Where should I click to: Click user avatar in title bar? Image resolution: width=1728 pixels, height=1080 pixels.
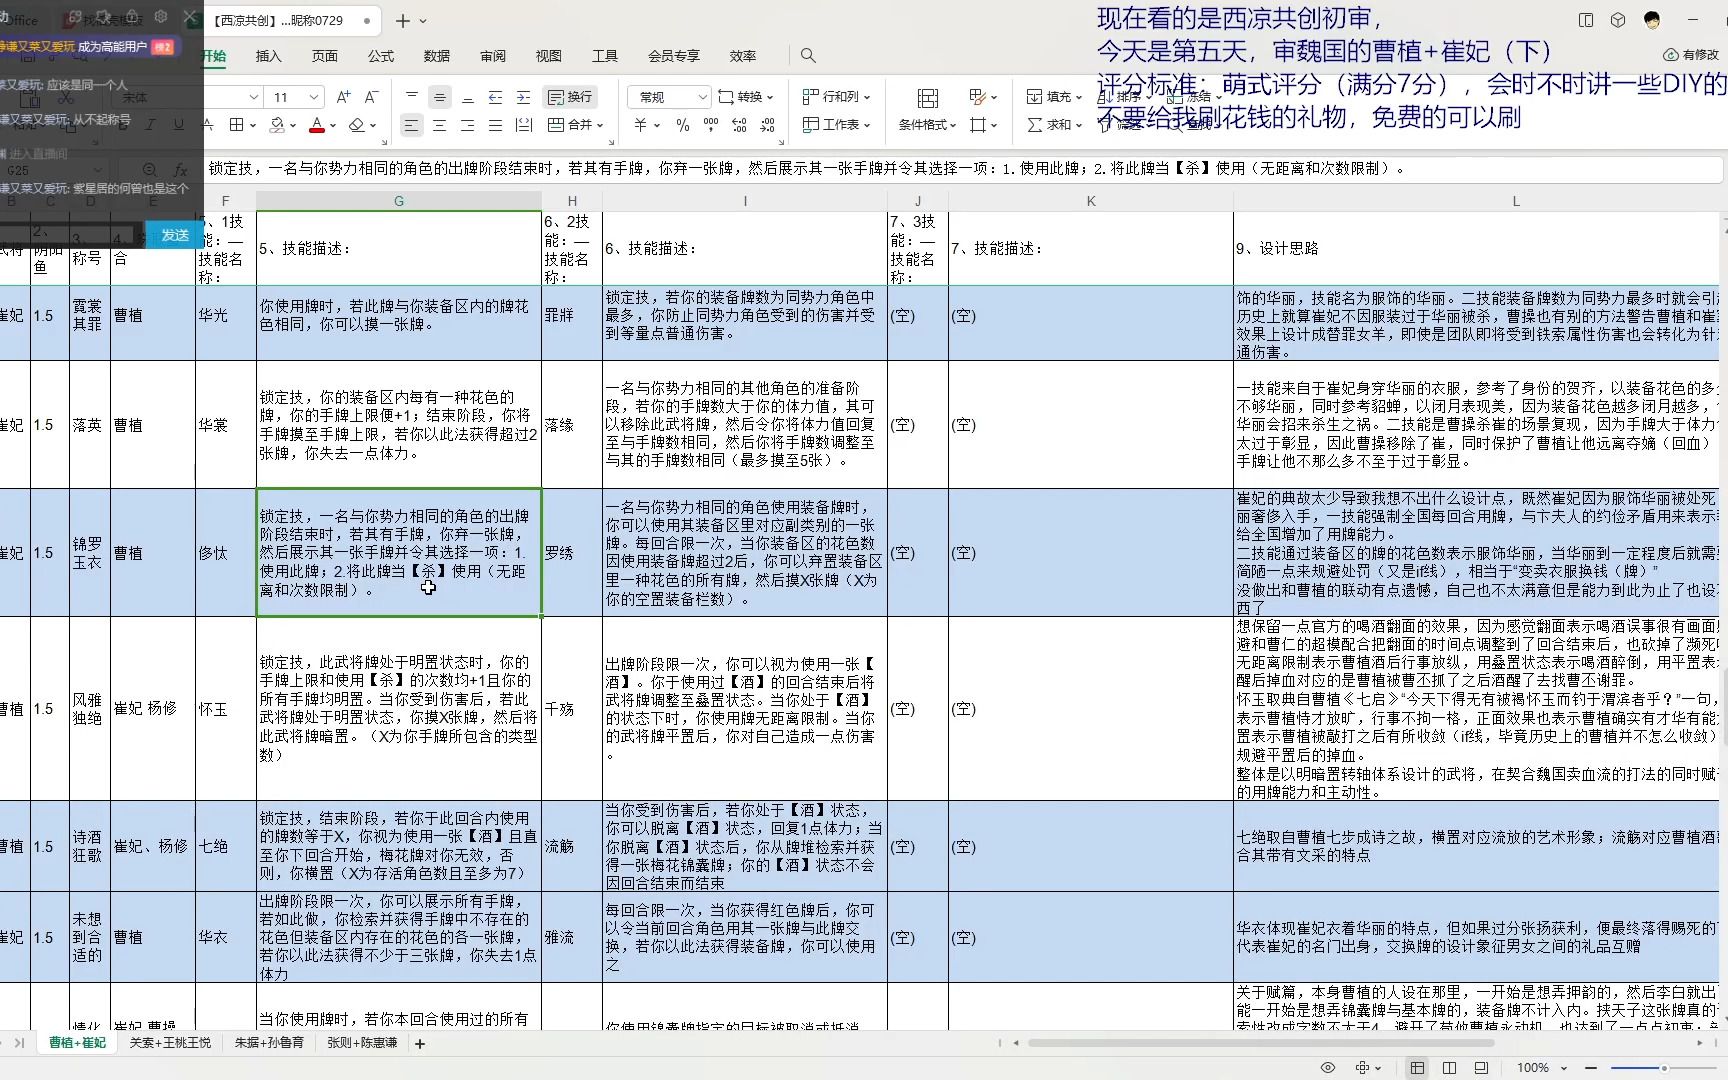click(1652, 20)
